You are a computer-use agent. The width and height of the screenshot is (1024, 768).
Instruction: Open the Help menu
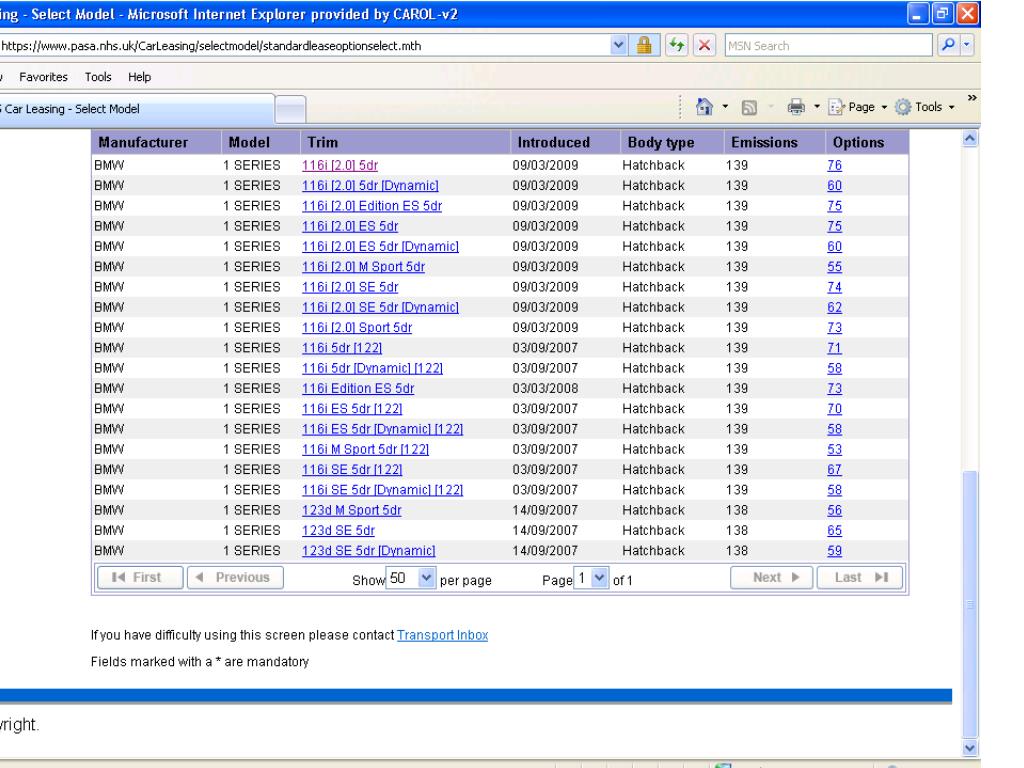(x=139, y=76)
